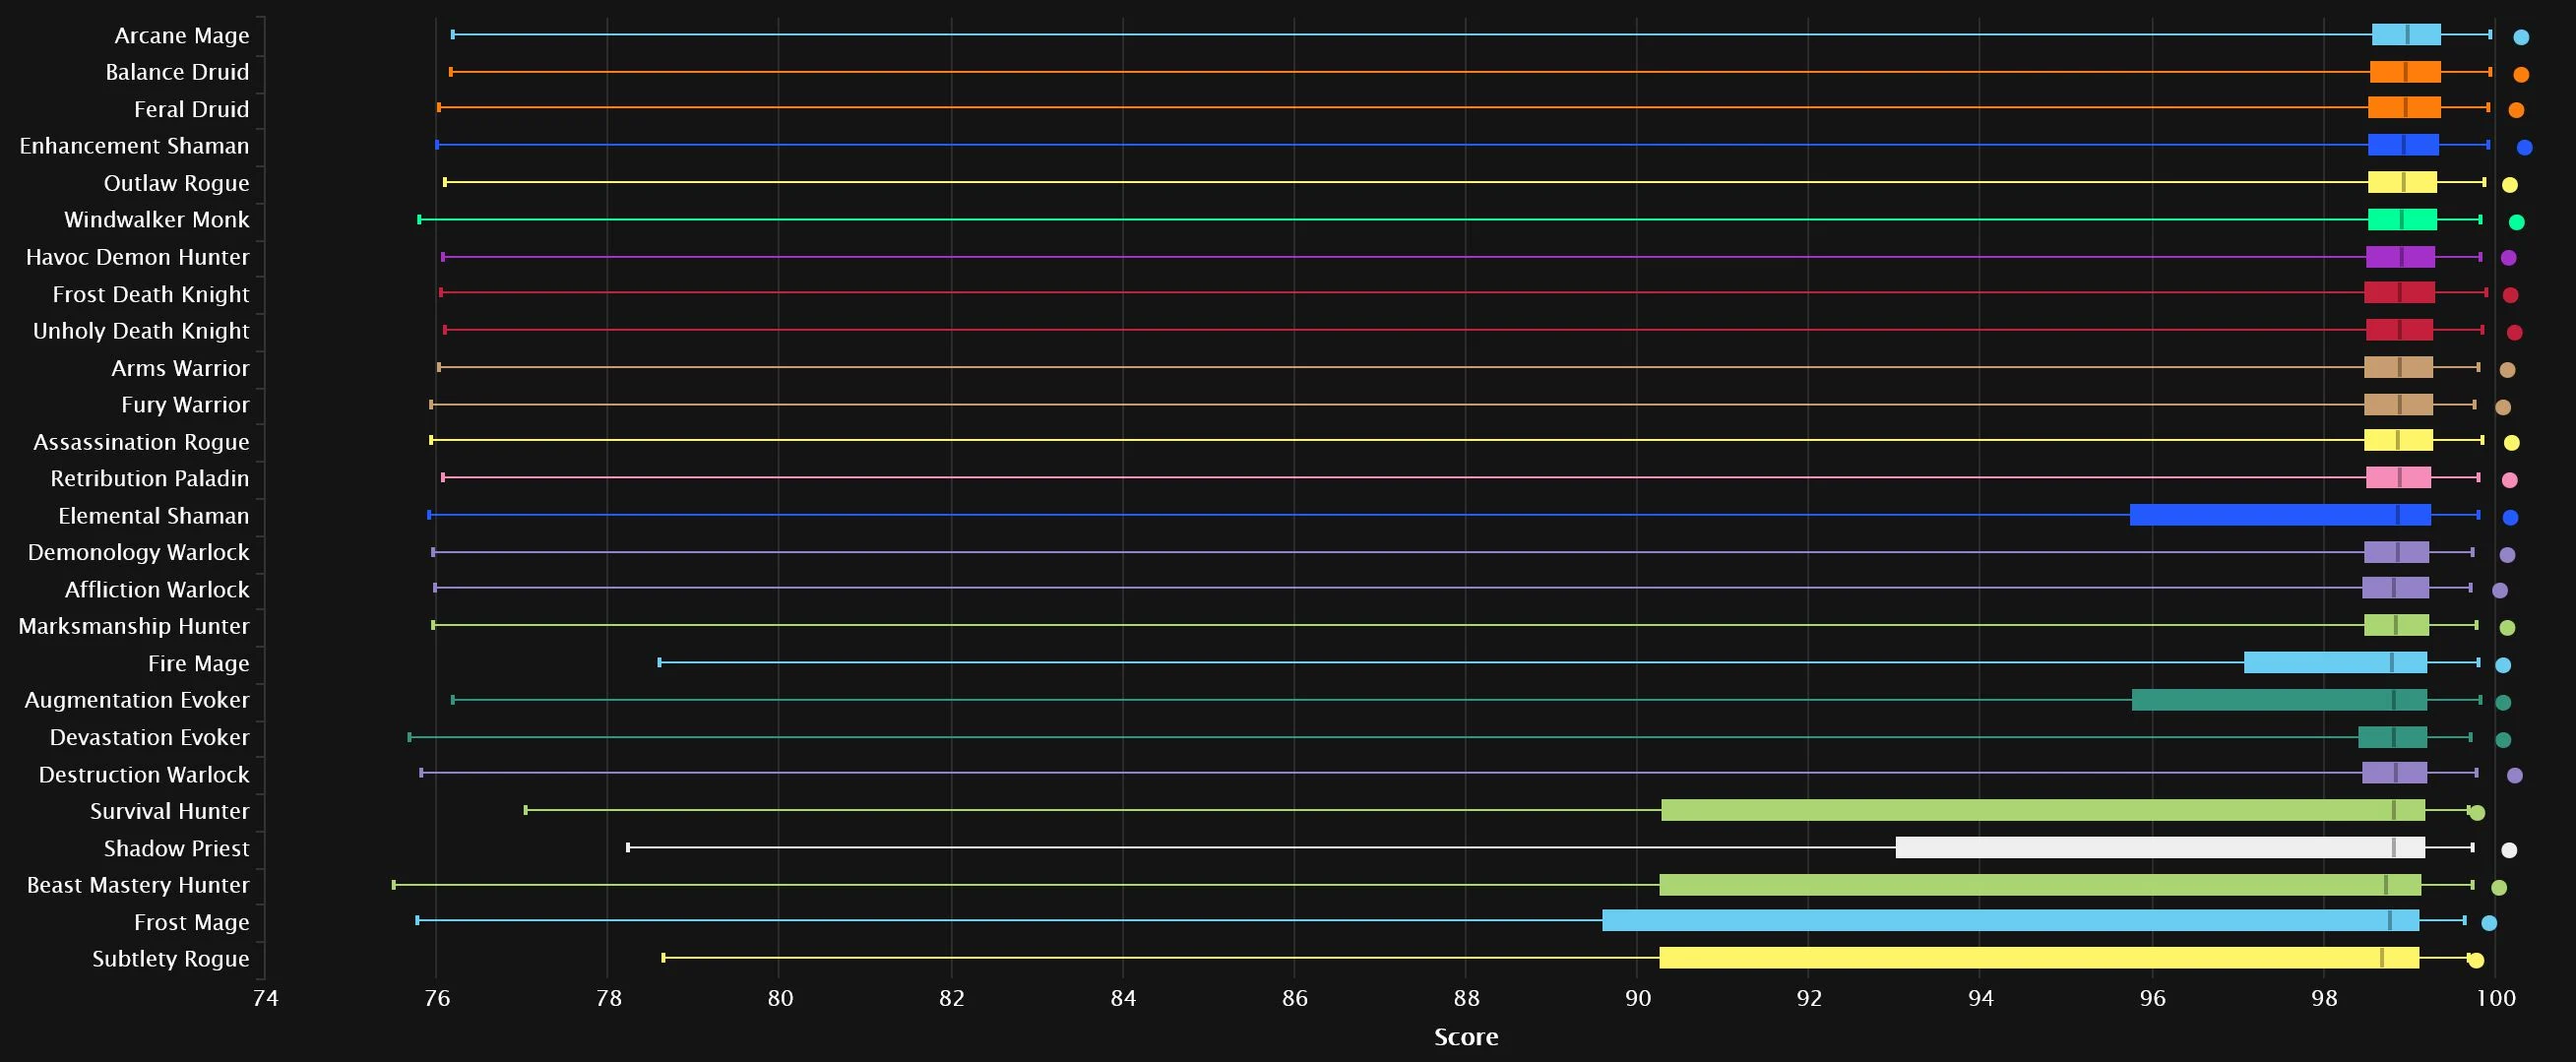Click the Augmentation Evoker label
The image size is (2576, 1062).
pos(137,700)
